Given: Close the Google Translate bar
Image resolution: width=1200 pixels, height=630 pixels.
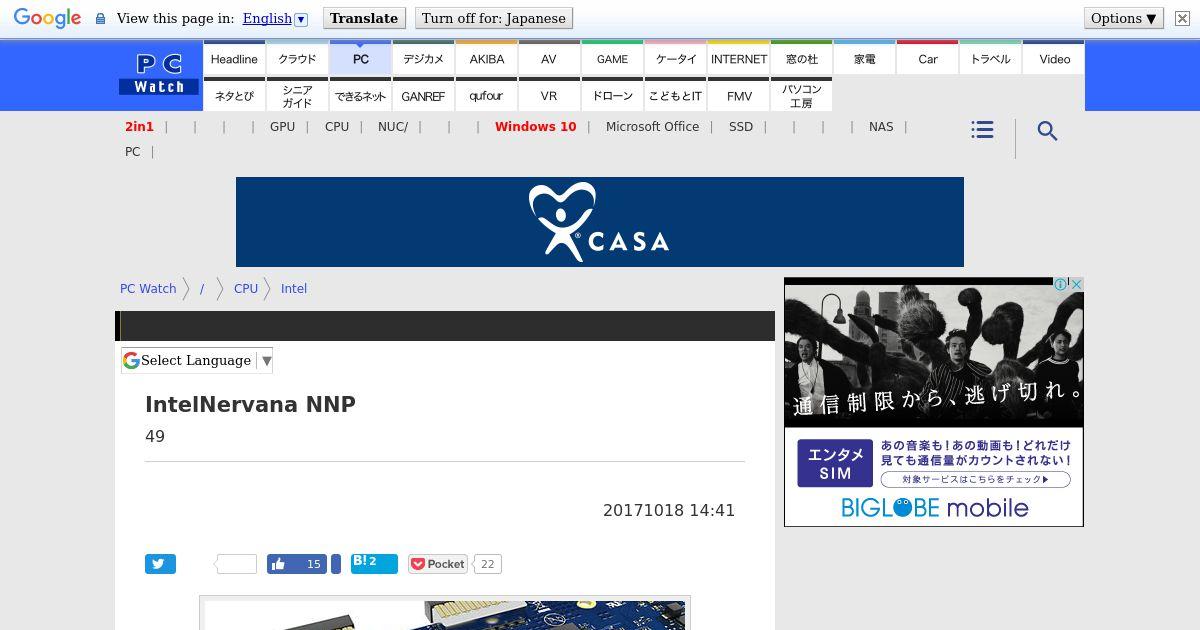Looking at the screenshot, I should point(1181,18).
